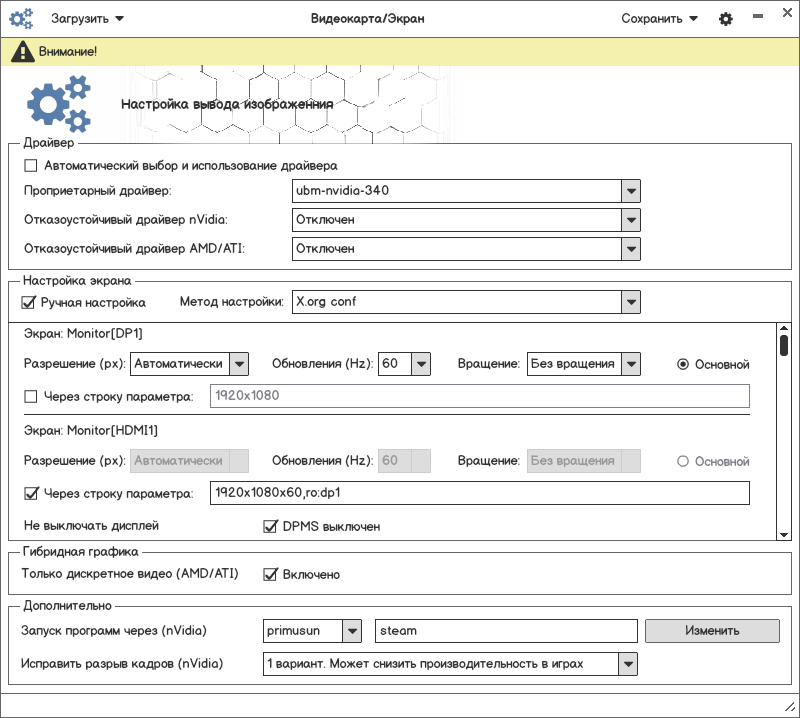Open Метод настройки X.org conf dropdown
Viewport: 800px width, 718px height.
629,302
